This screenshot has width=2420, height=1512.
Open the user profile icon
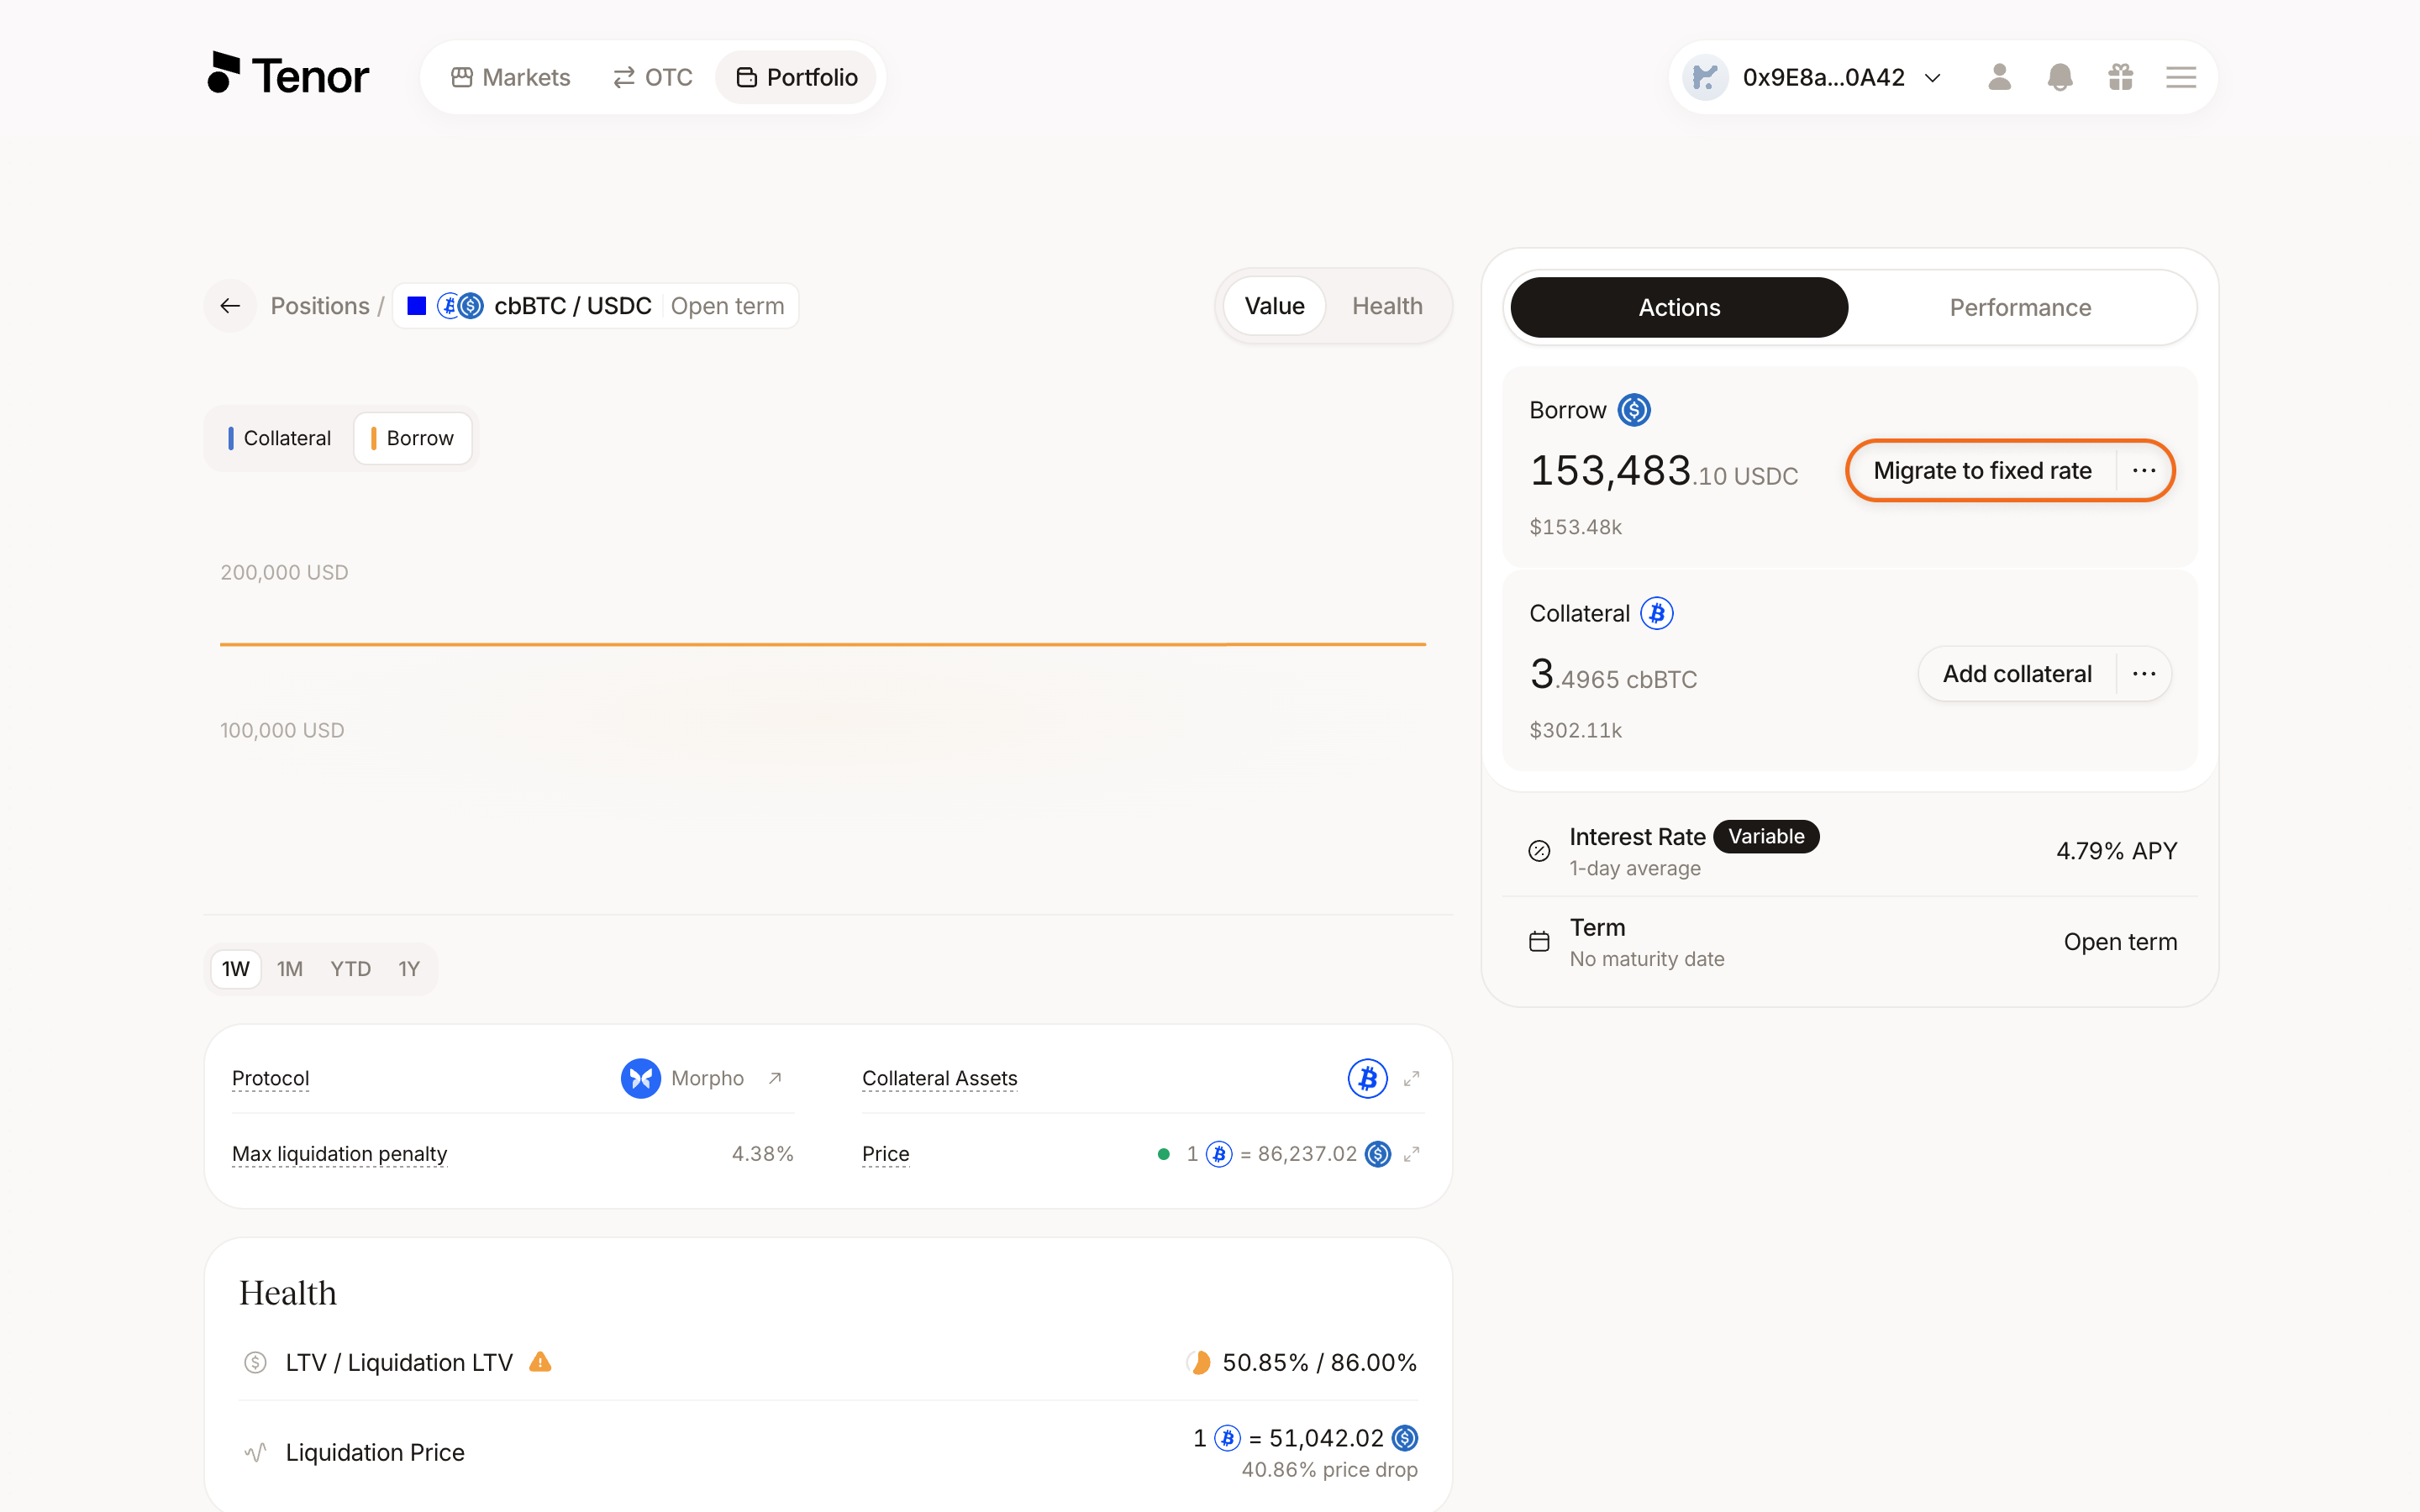[x=1999, y=77]
